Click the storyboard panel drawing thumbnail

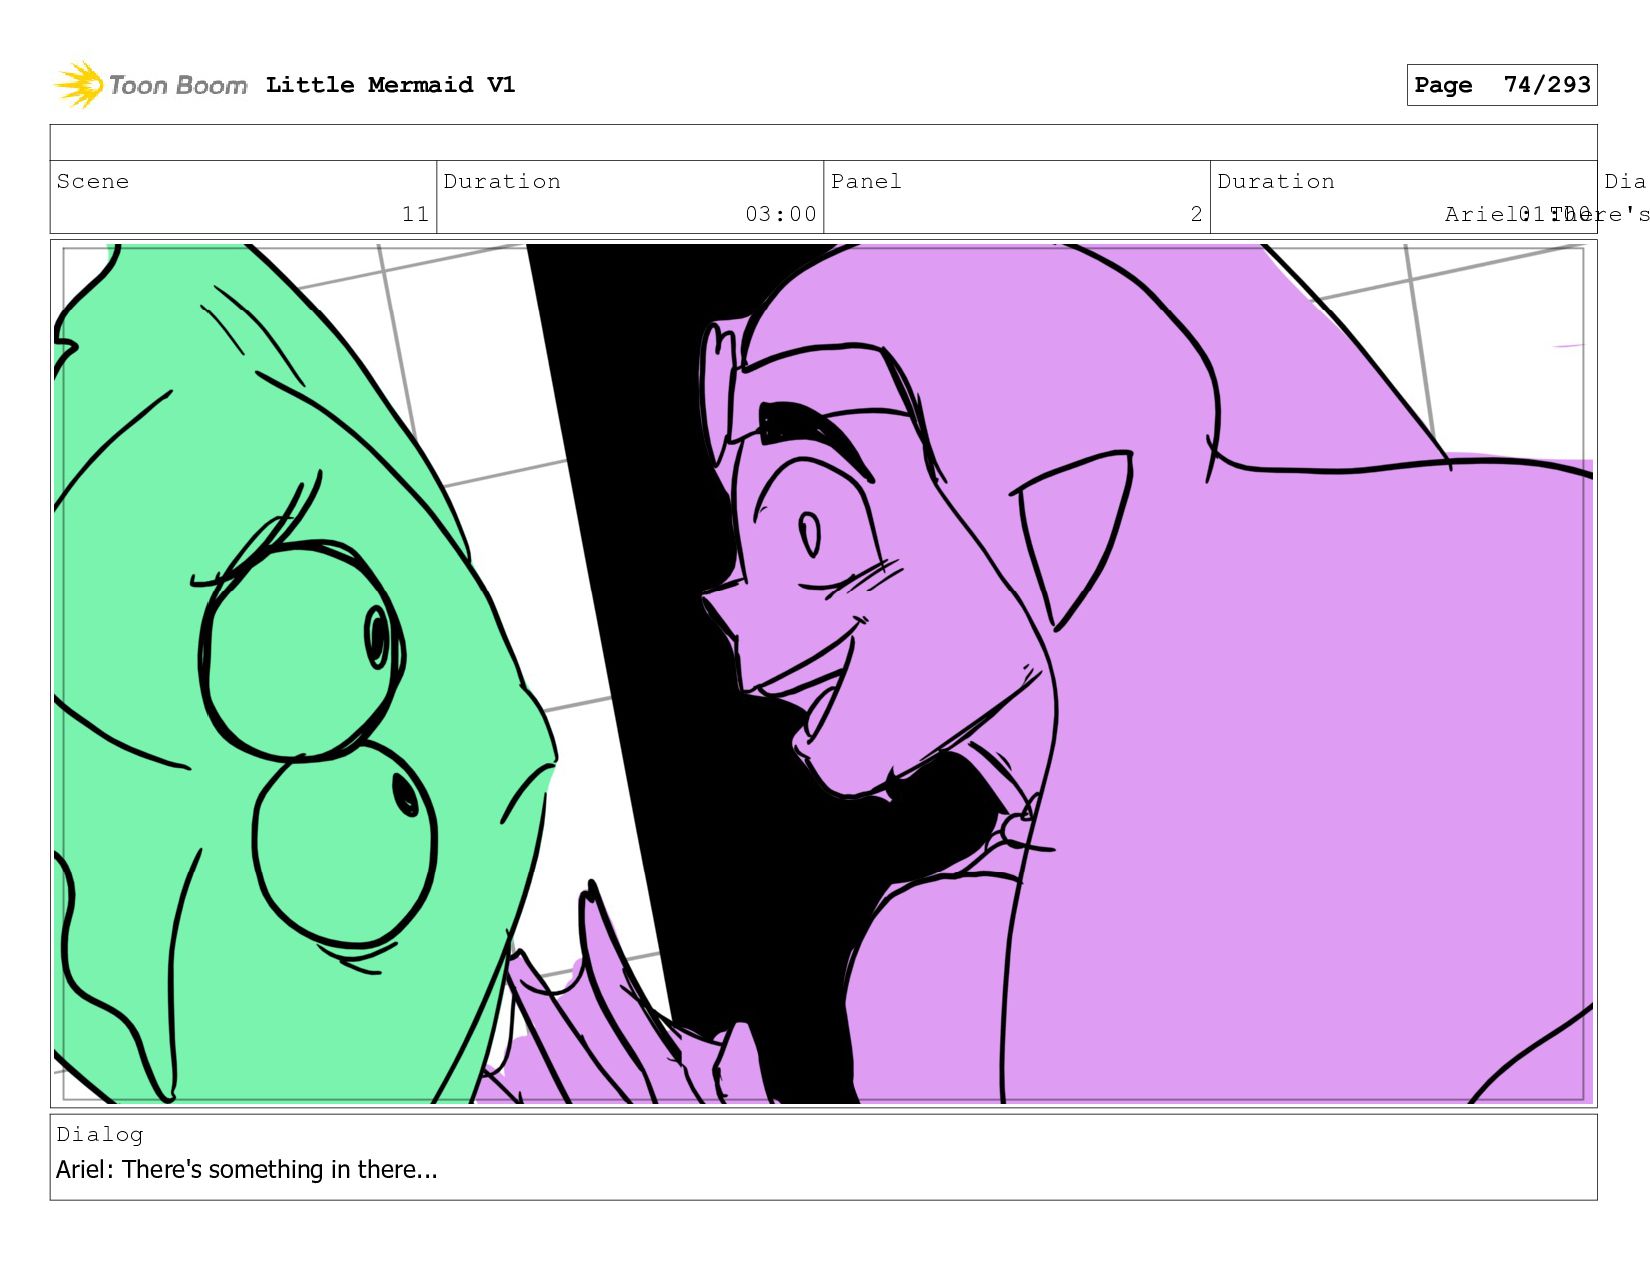tap(823, 673)
